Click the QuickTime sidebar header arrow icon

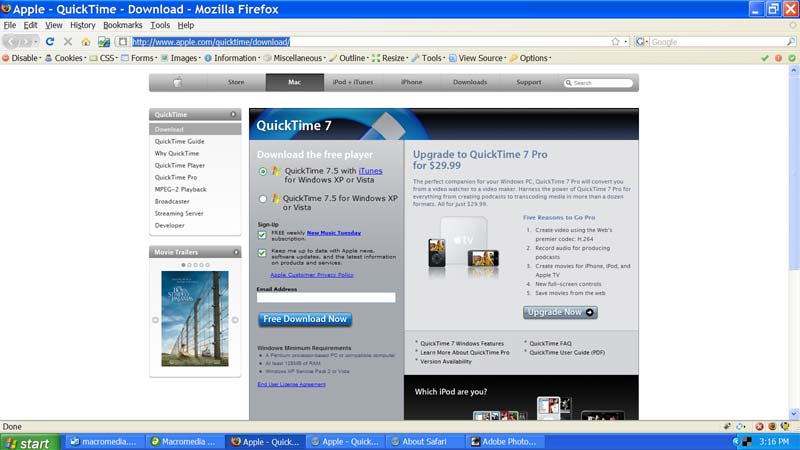click(234, 114)
